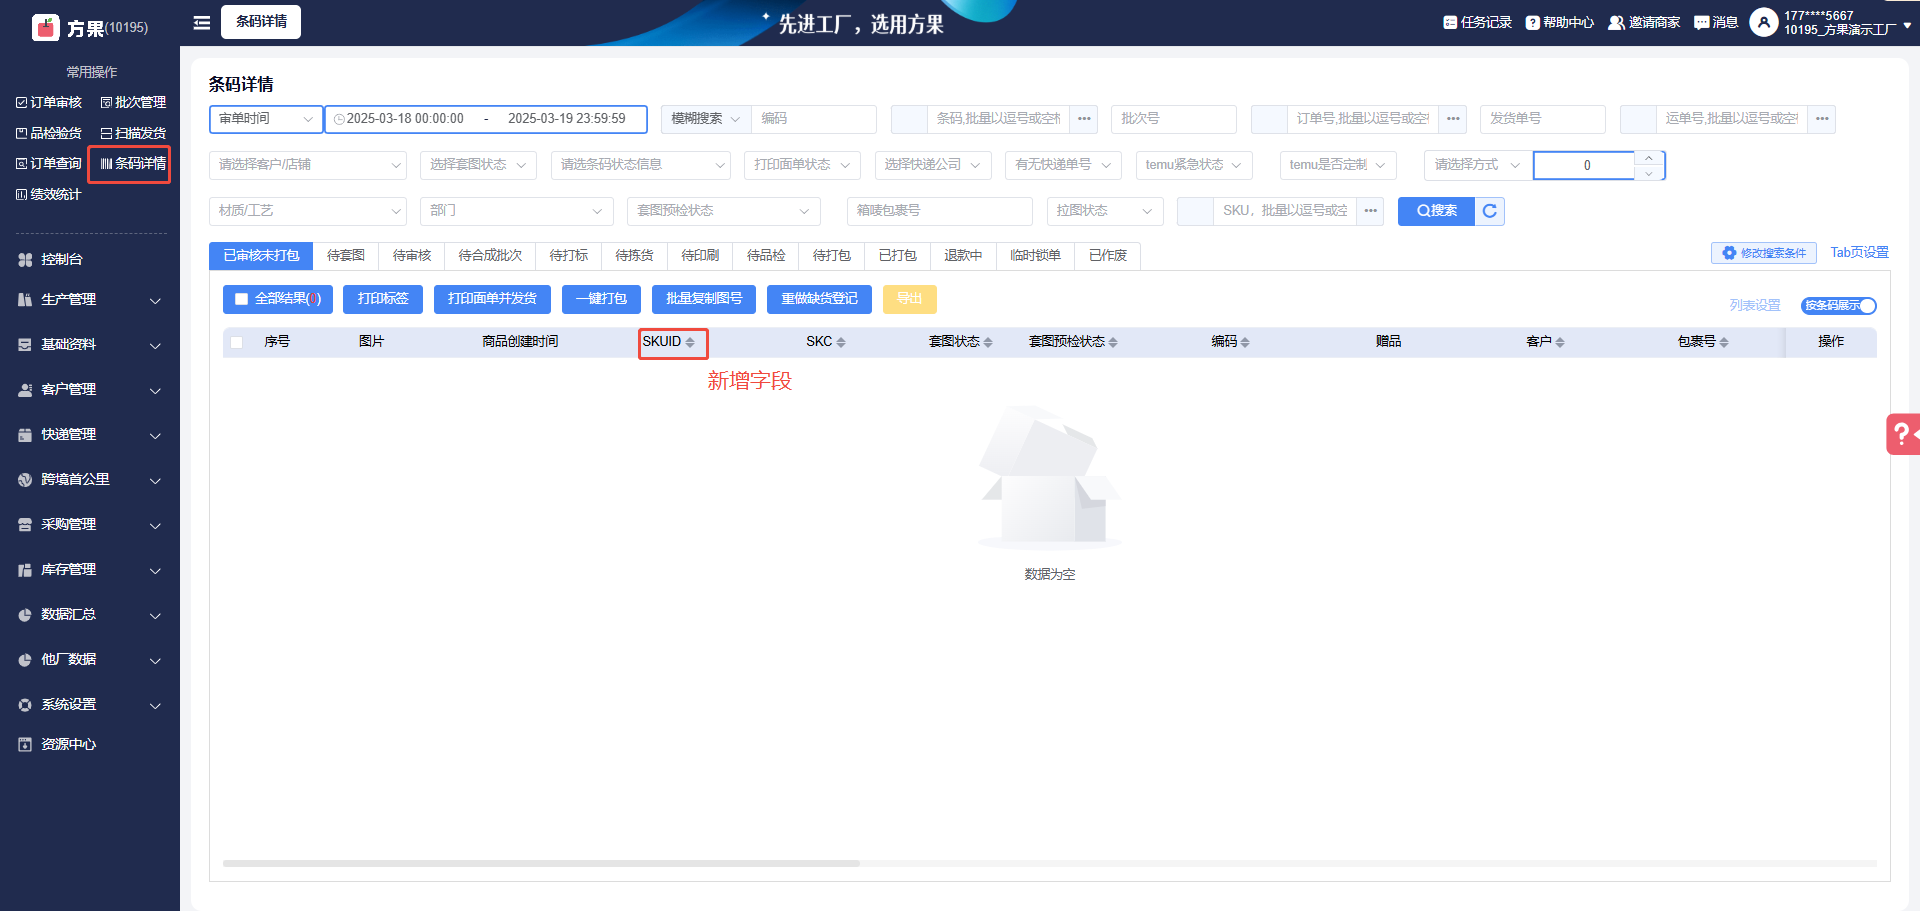1920x911 pixels.
Task: Open 帮助中心 in the top bar
Action: click(x=1559, y=22)
